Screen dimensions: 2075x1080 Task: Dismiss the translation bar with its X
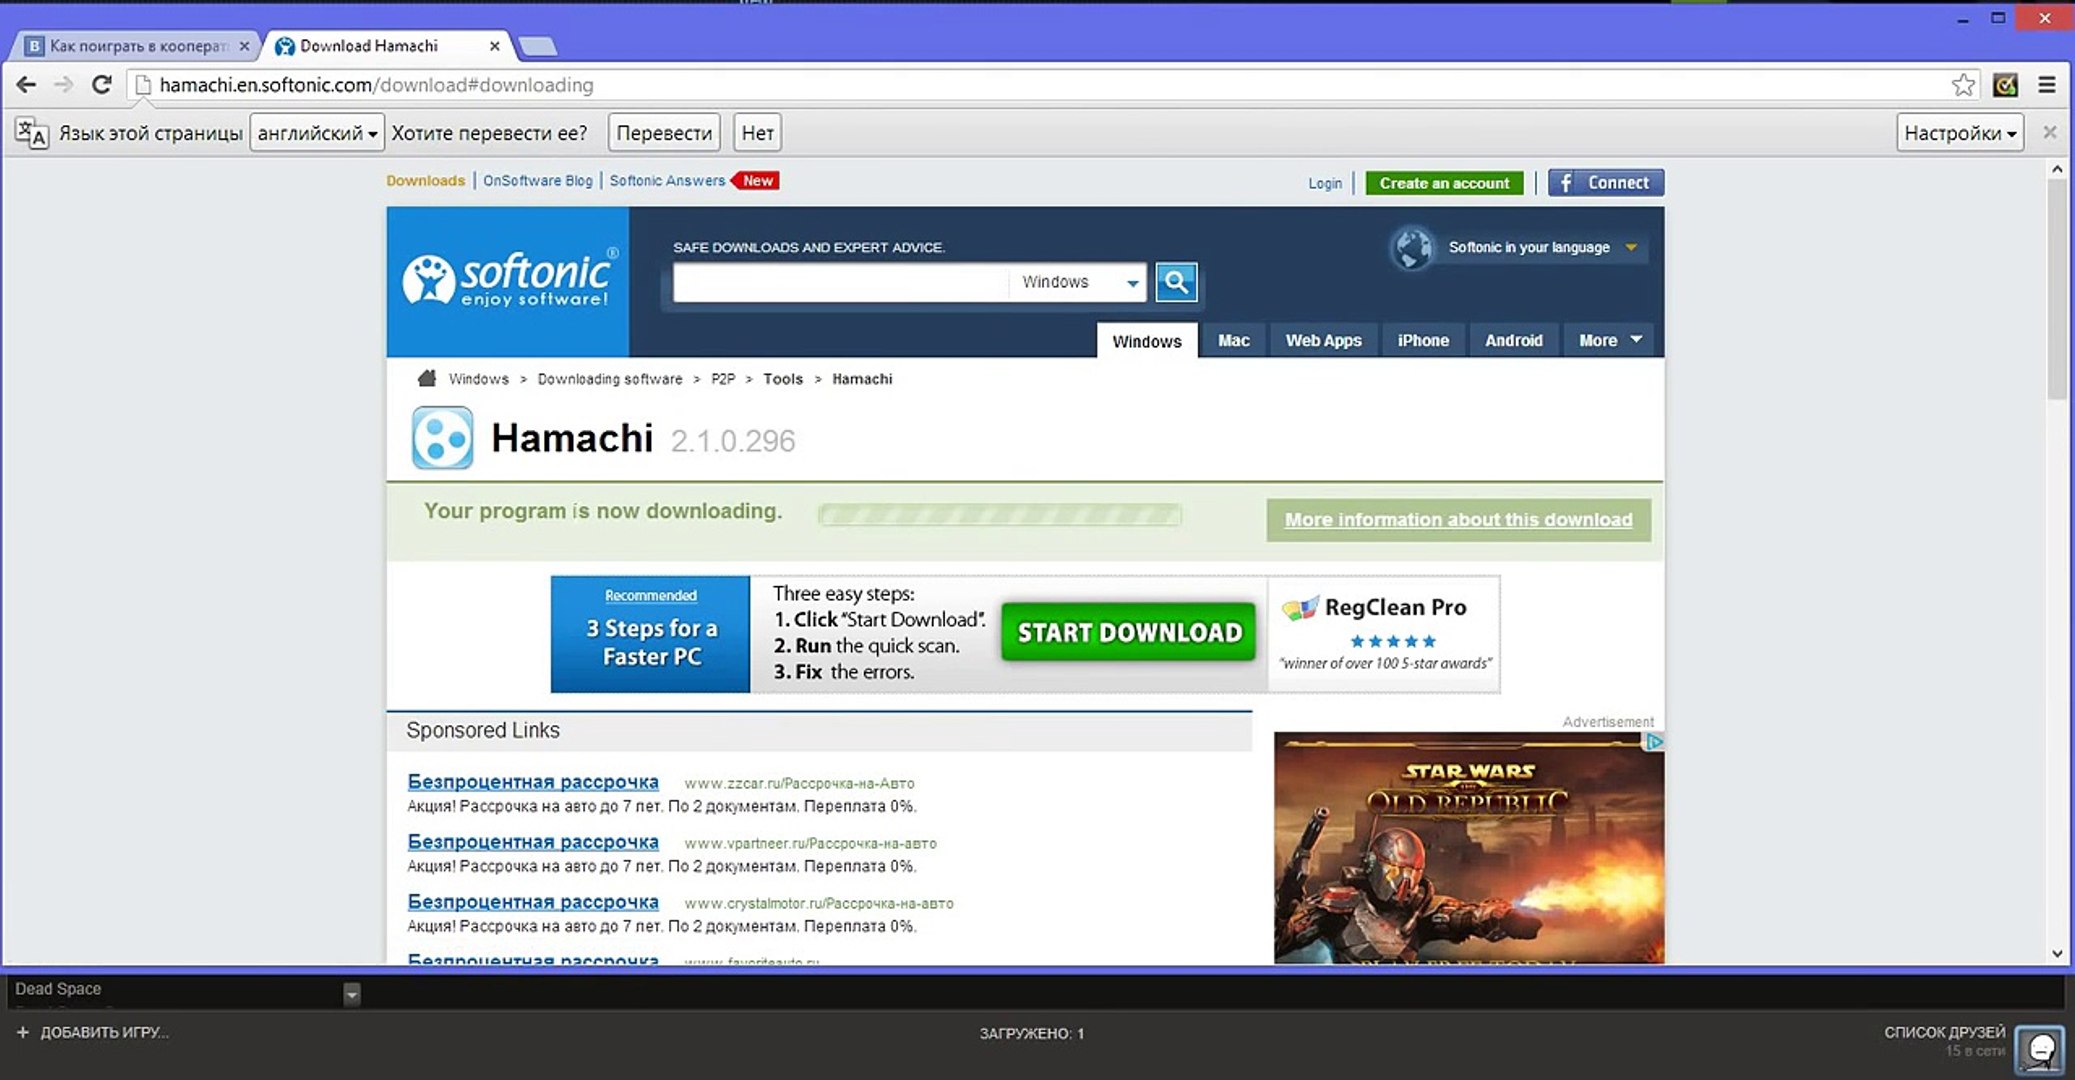coord(2049,132)
